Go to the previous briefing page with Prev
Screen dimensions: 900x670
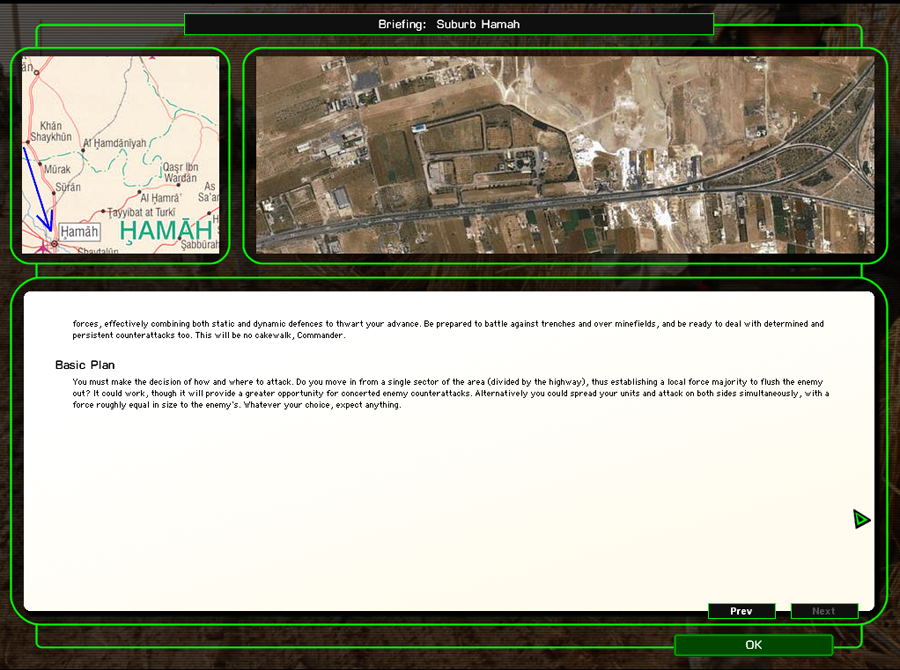[742, 611]
